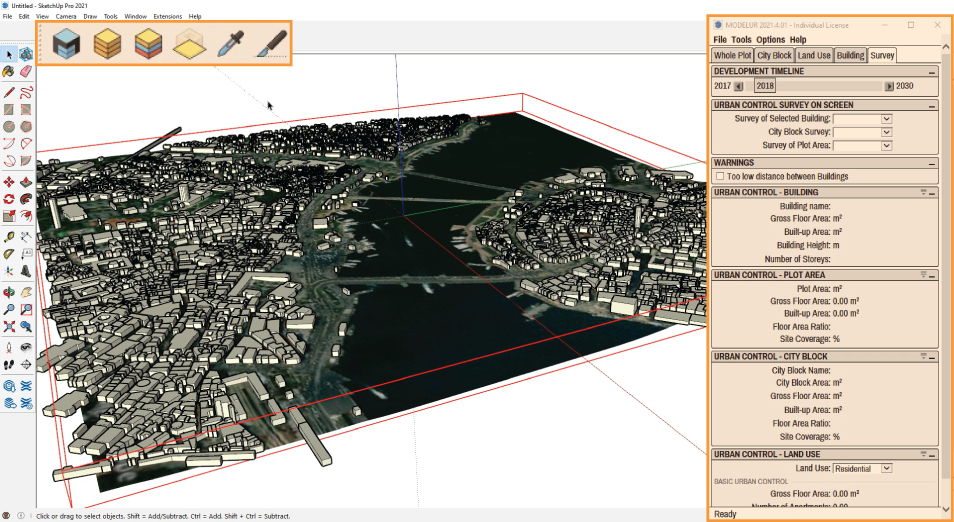Open the Extensions menu

pyautogui.click(x=167, y=16)
